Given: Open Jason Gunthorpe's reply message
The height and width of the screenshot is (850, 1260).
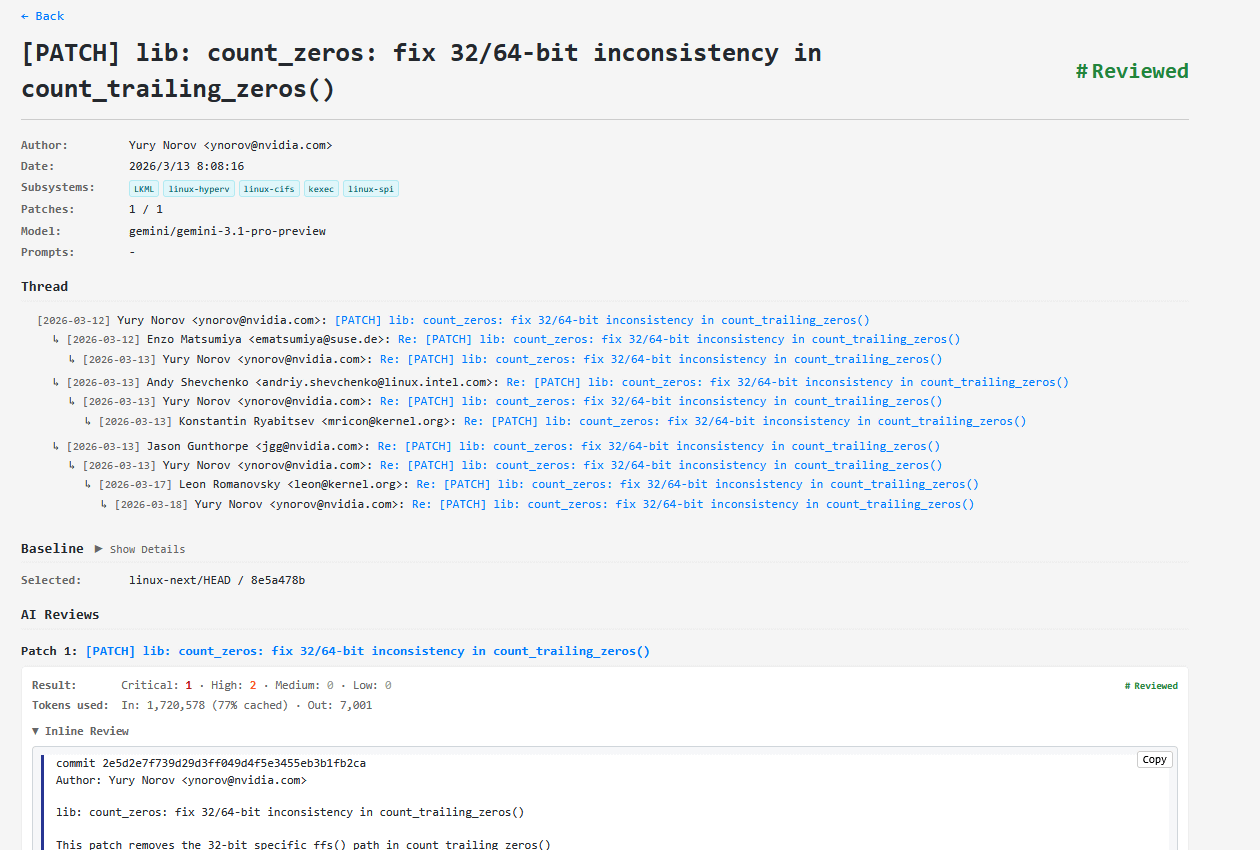Looking at the screenshot, I should [x=658, y=447].
